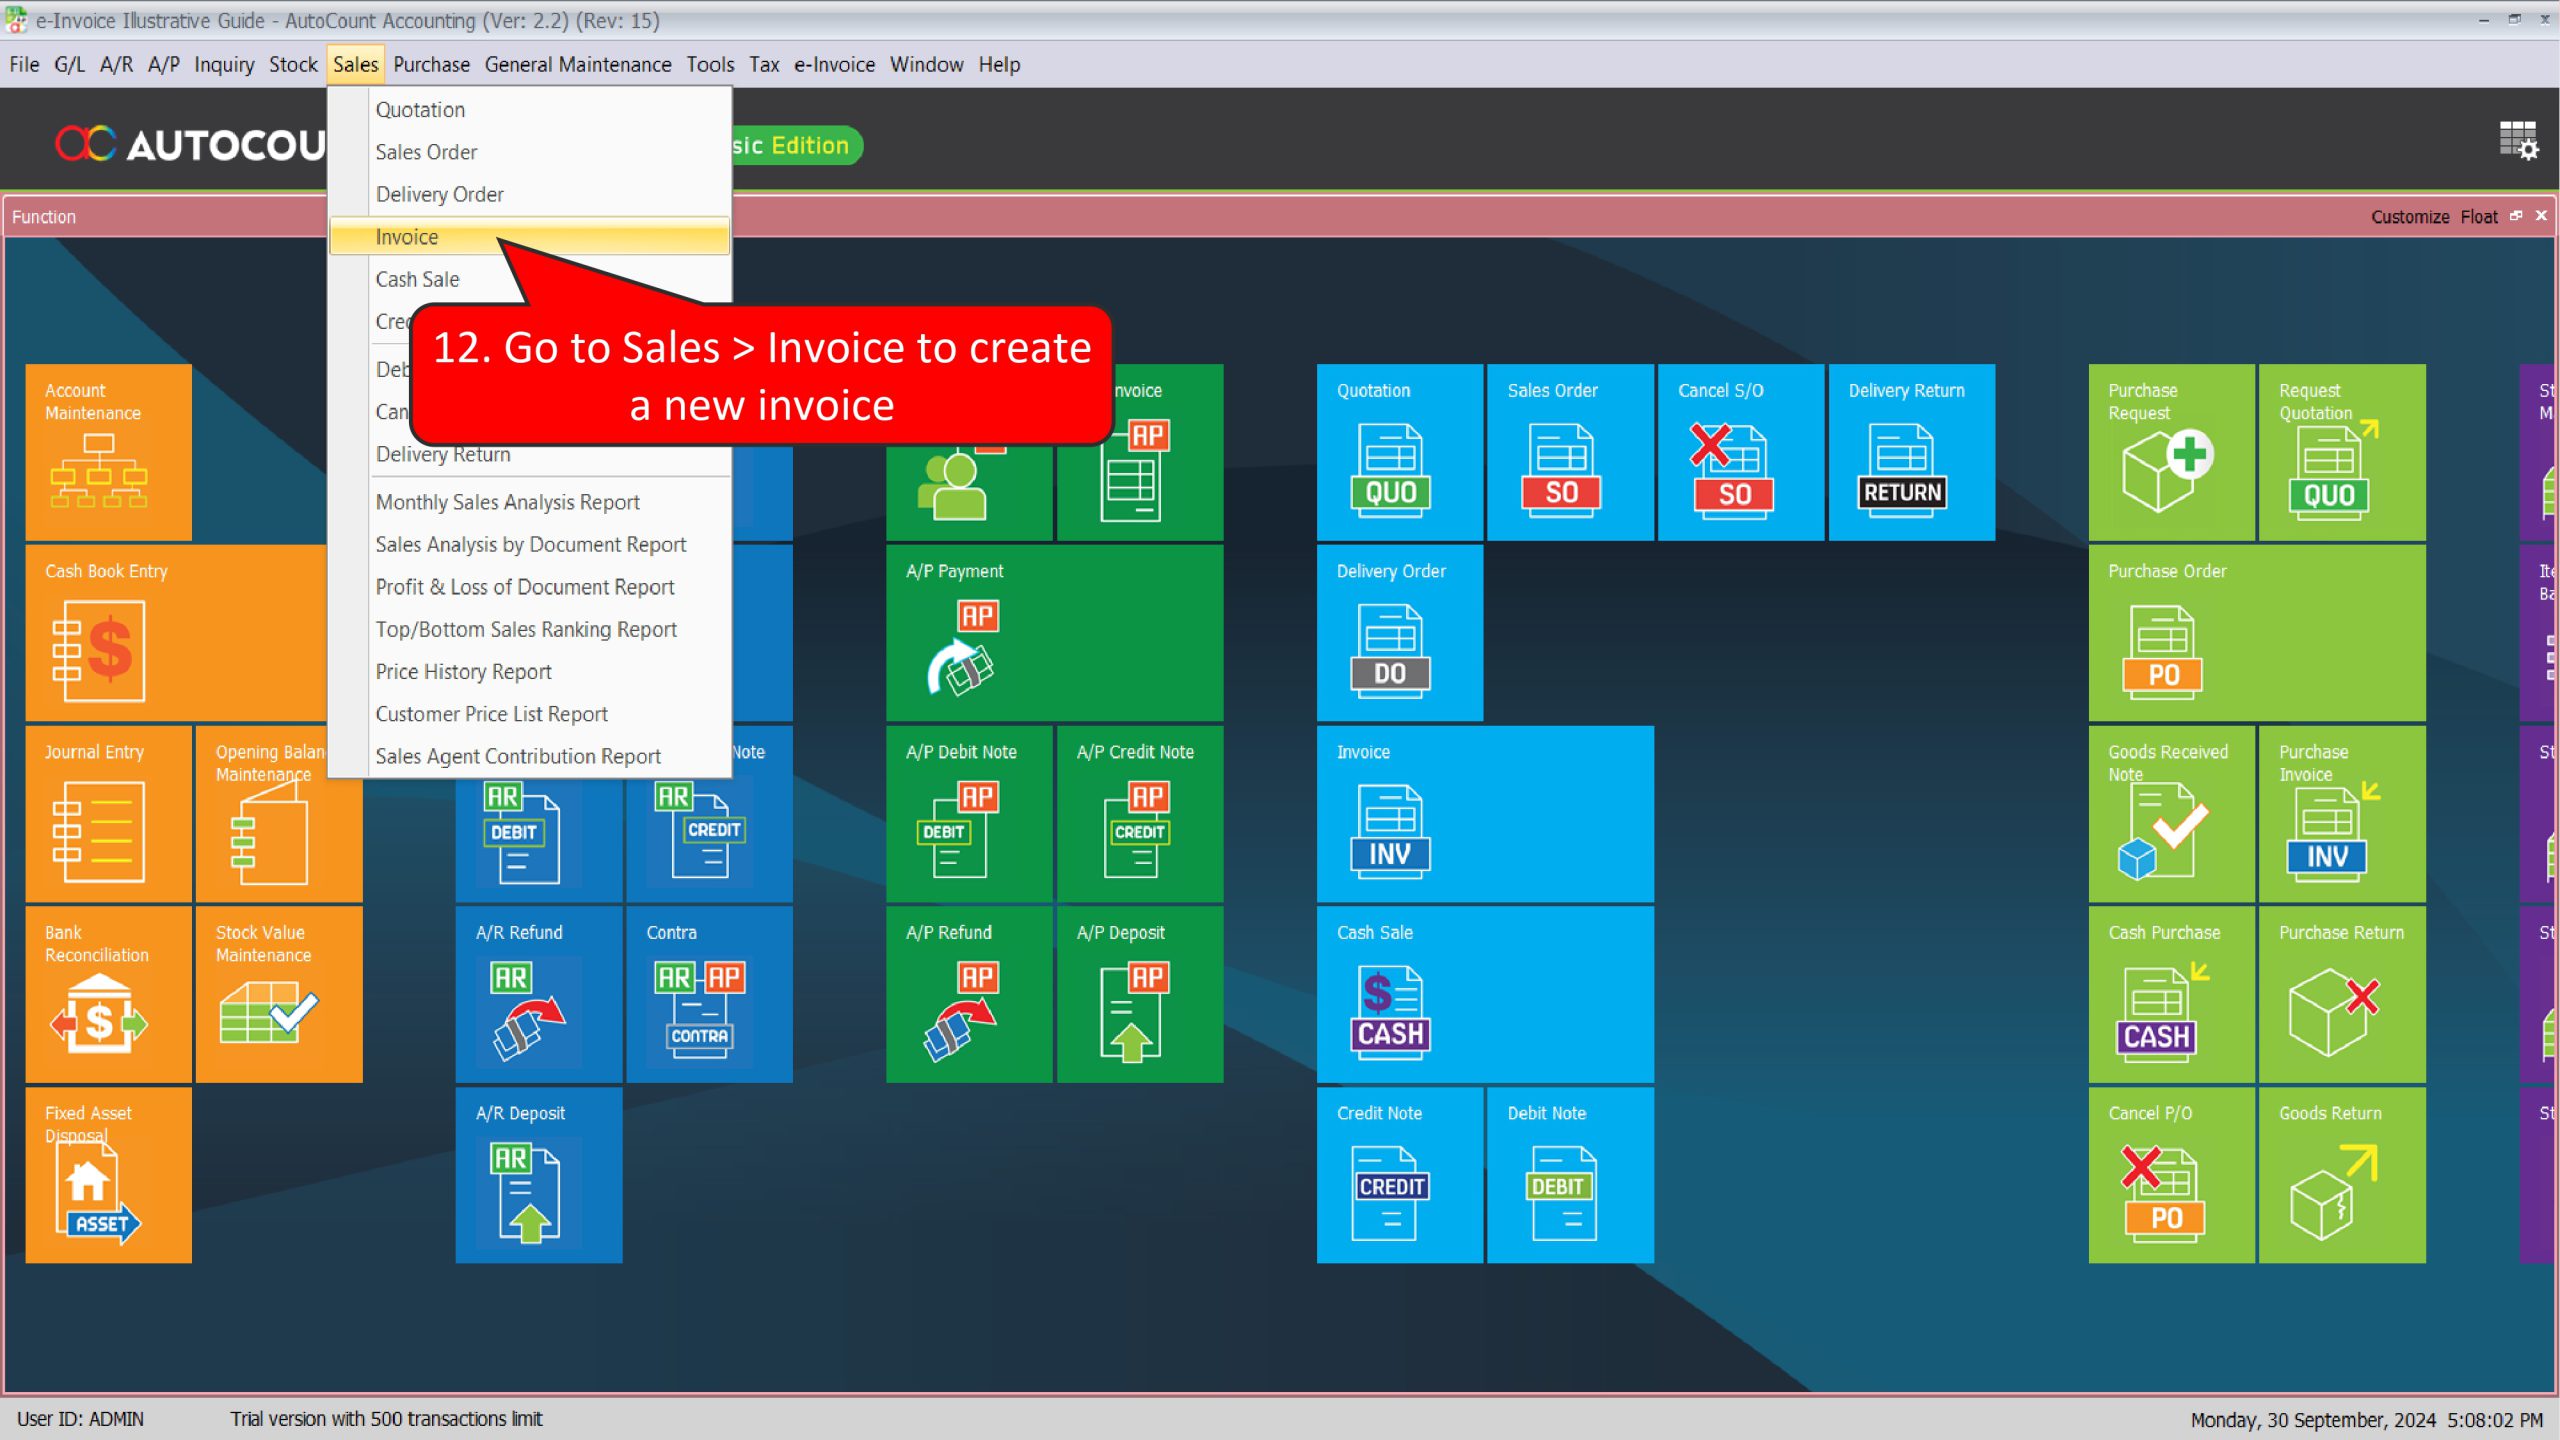
Task: Open the G/L menu
Action: [x=69, y=64]
